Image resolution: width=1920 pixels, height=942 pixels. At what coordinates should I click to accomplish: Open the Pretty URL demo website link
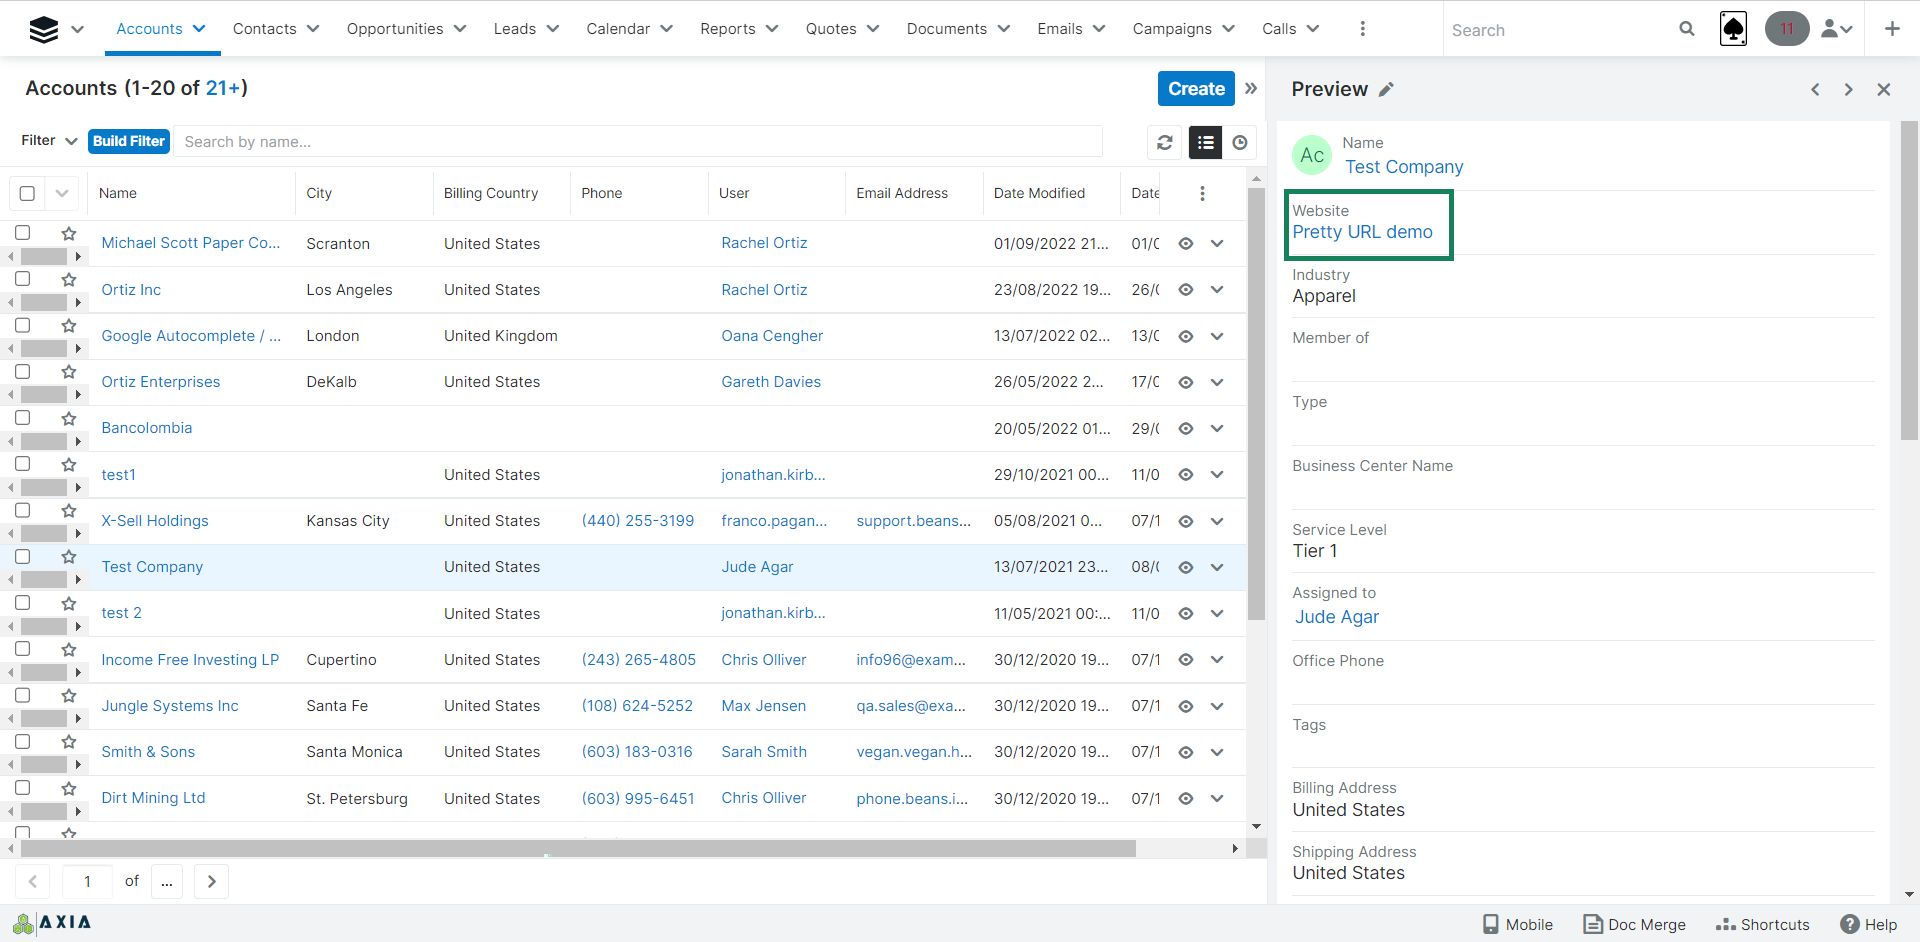pos(1362,232)
